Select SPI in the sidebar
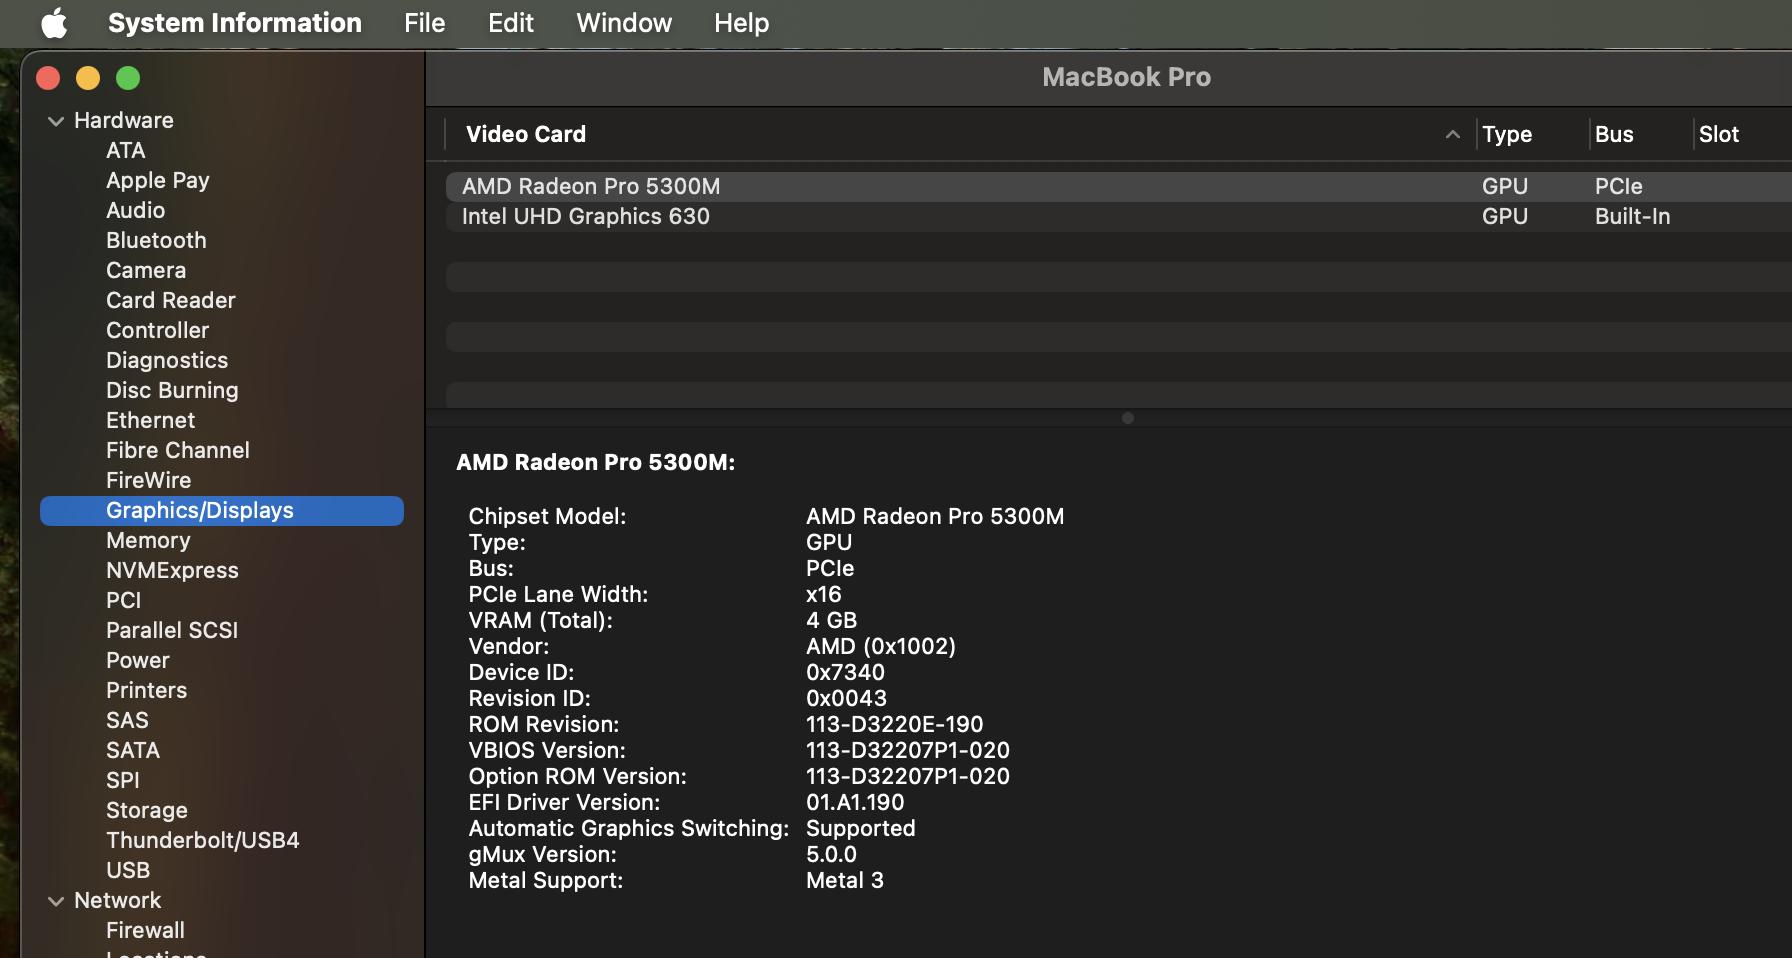This screenshot has height=958, width=1792. [x=123, y=780]
